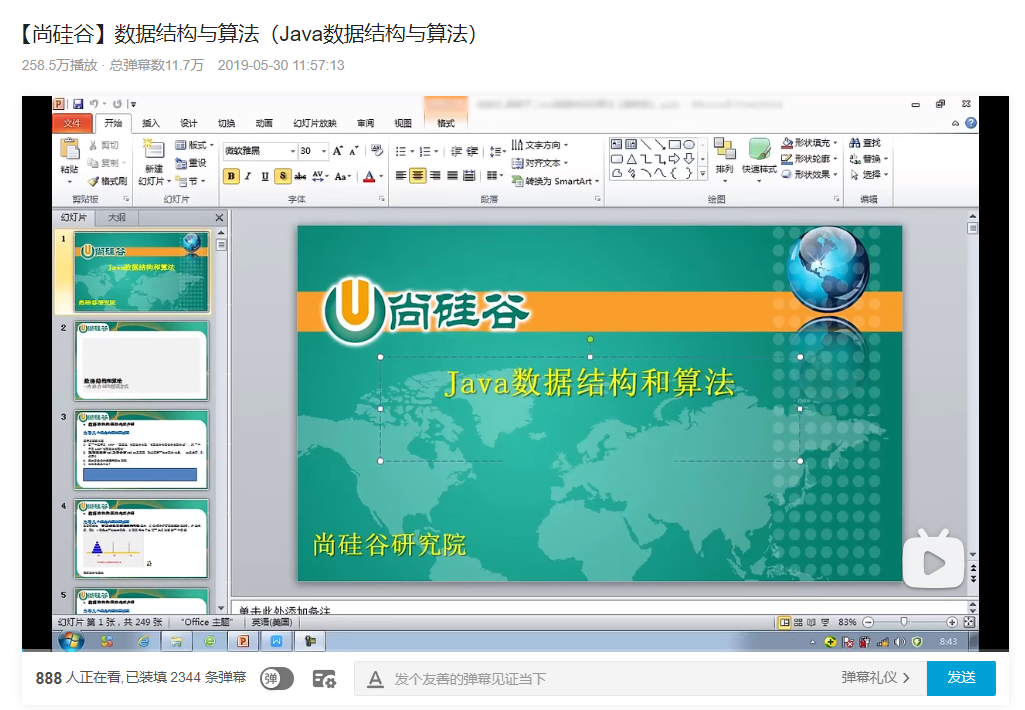1025x710 pixels.
Task: Click the Paste clipboard icon
Action: click(69, 150)
